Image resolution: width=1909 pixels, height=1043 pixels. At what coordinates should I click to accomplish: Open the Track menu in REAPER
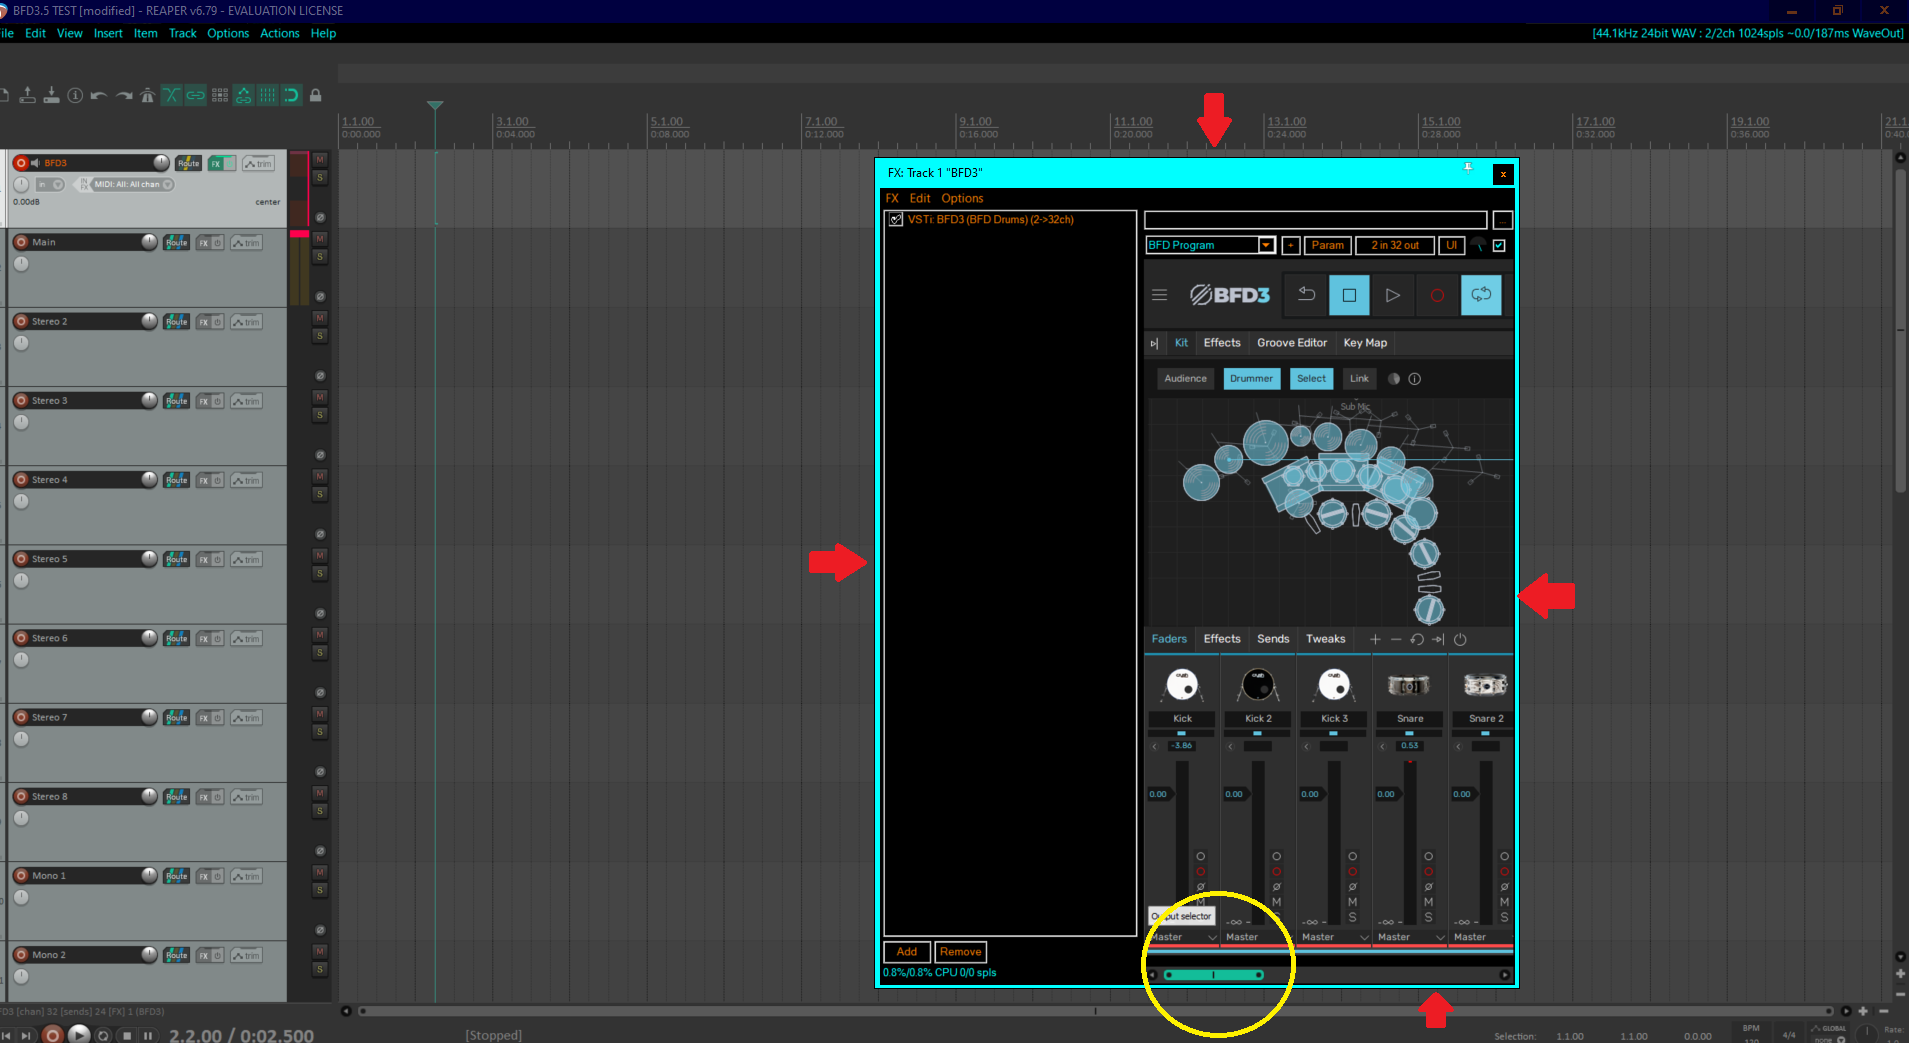click(x=182, y=33)
